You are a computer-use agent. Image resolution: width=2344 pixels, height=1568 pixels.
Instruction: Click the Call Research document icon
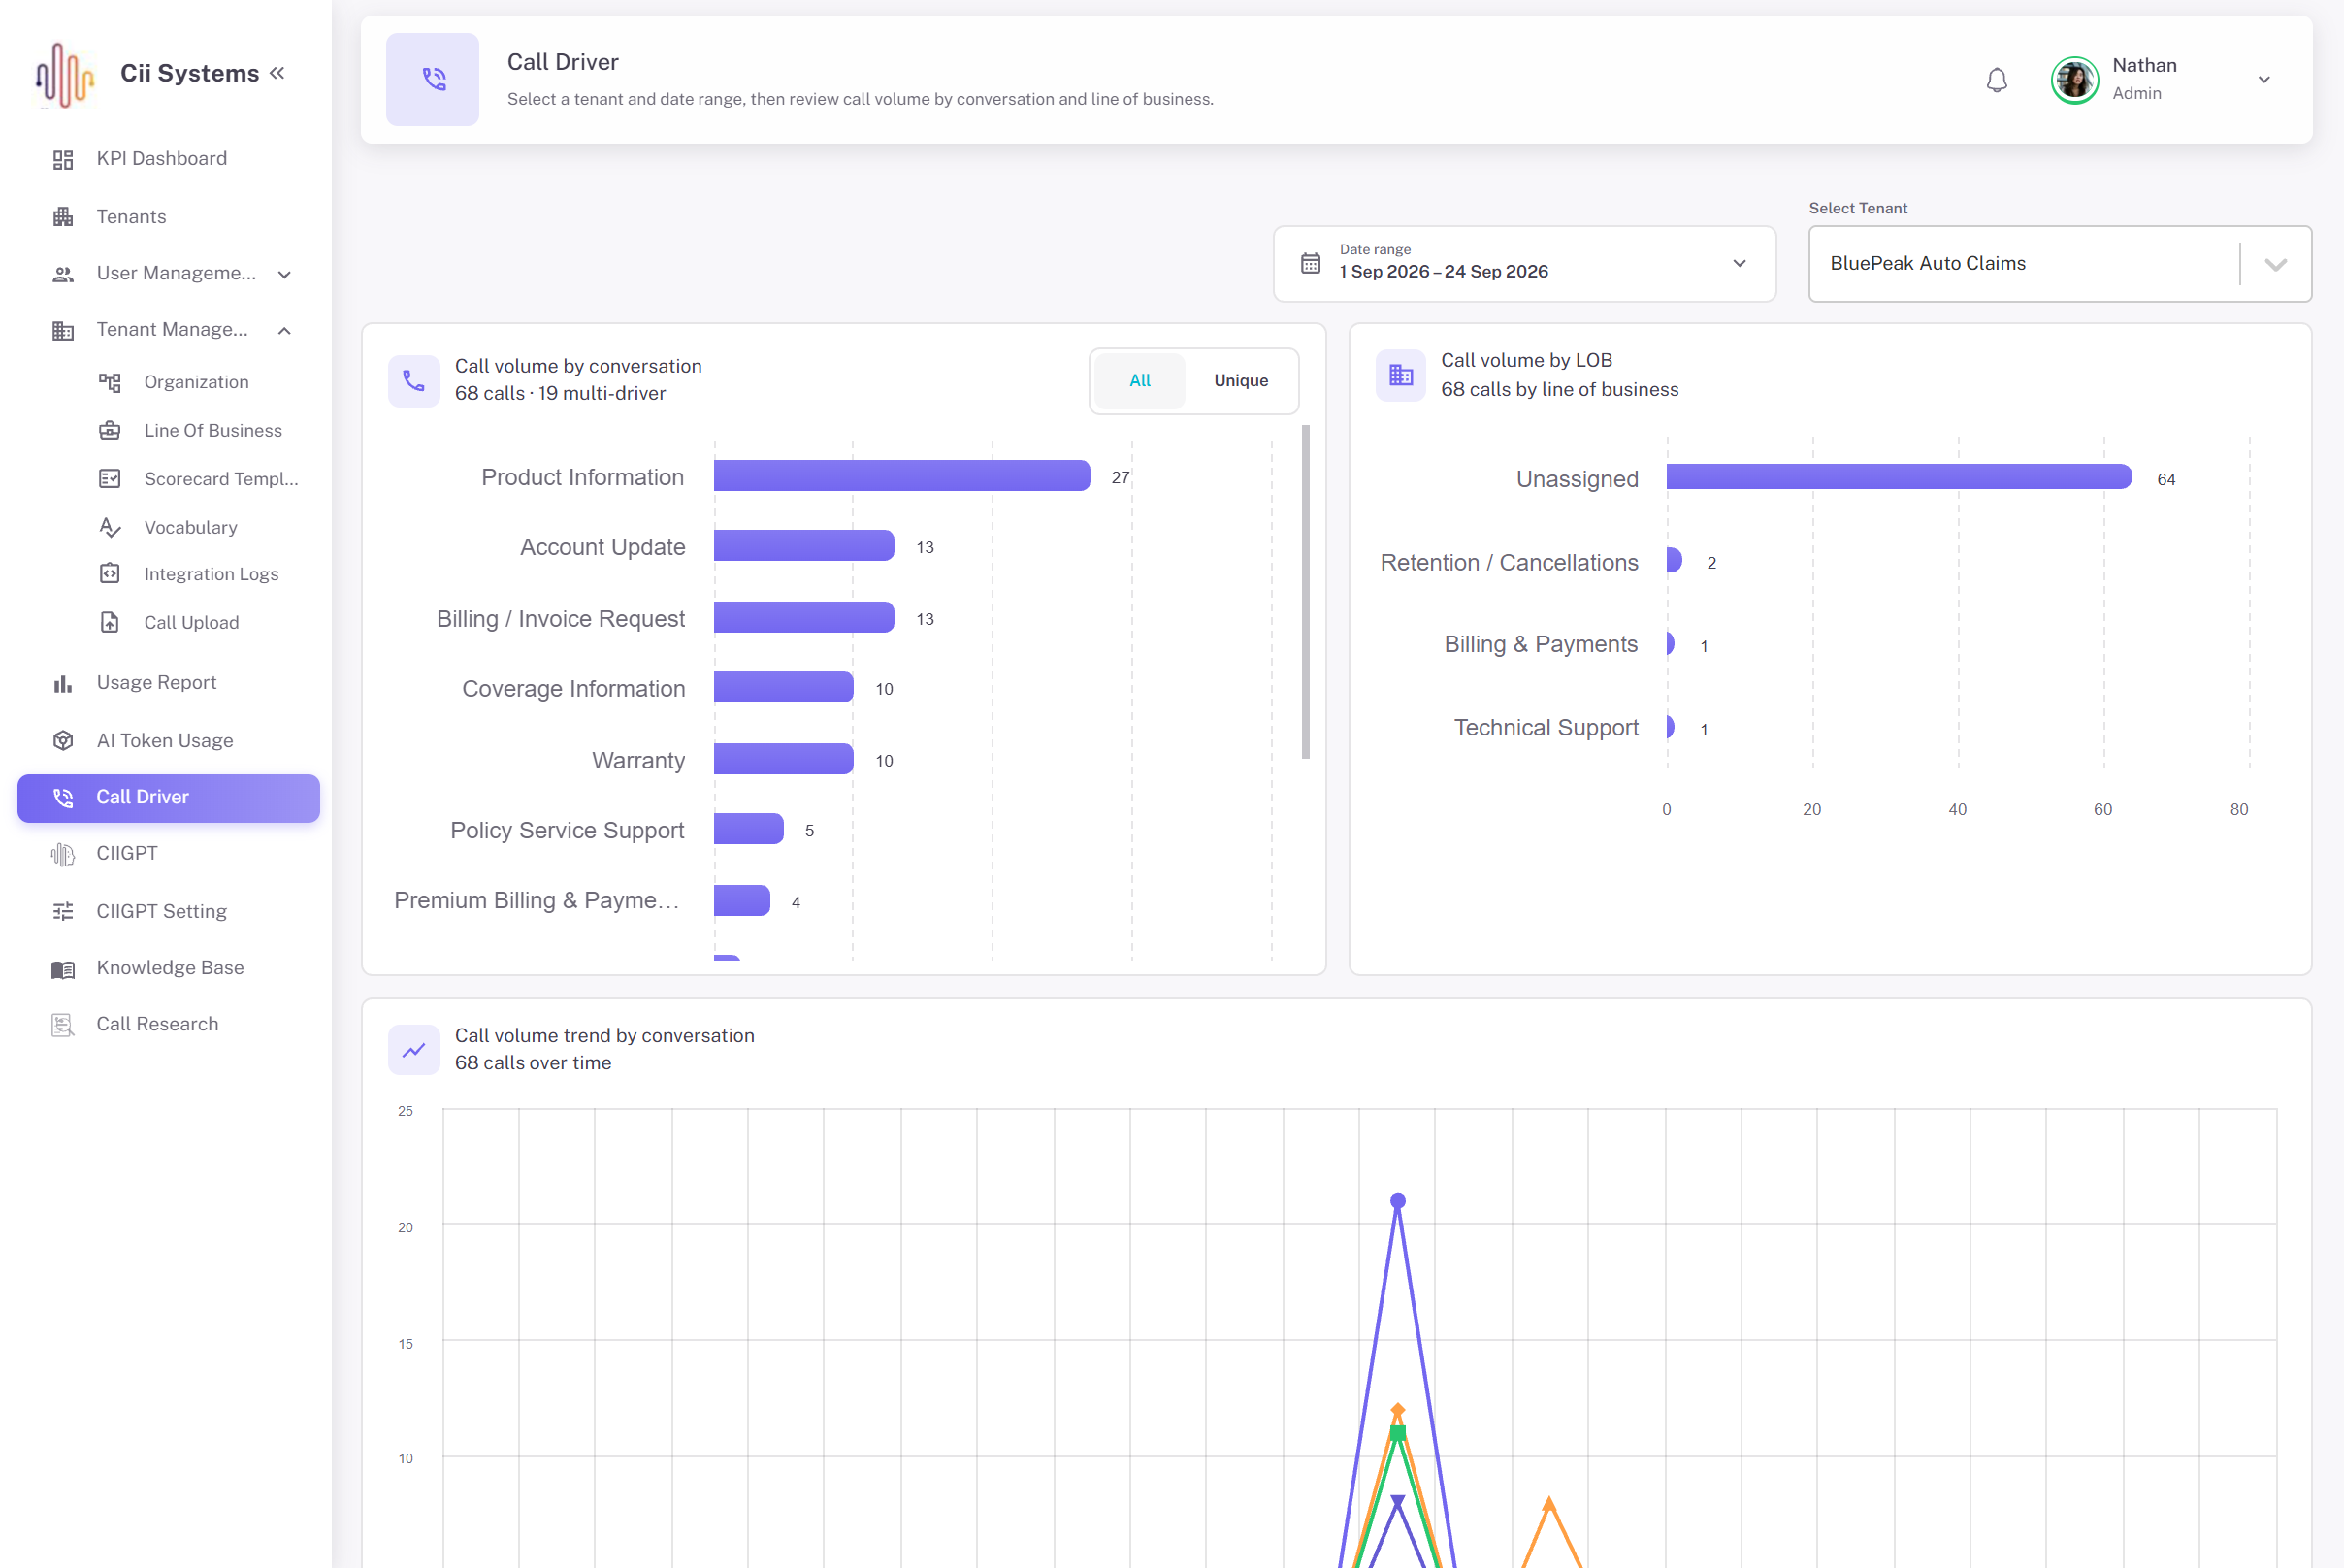coord(63,1025)
